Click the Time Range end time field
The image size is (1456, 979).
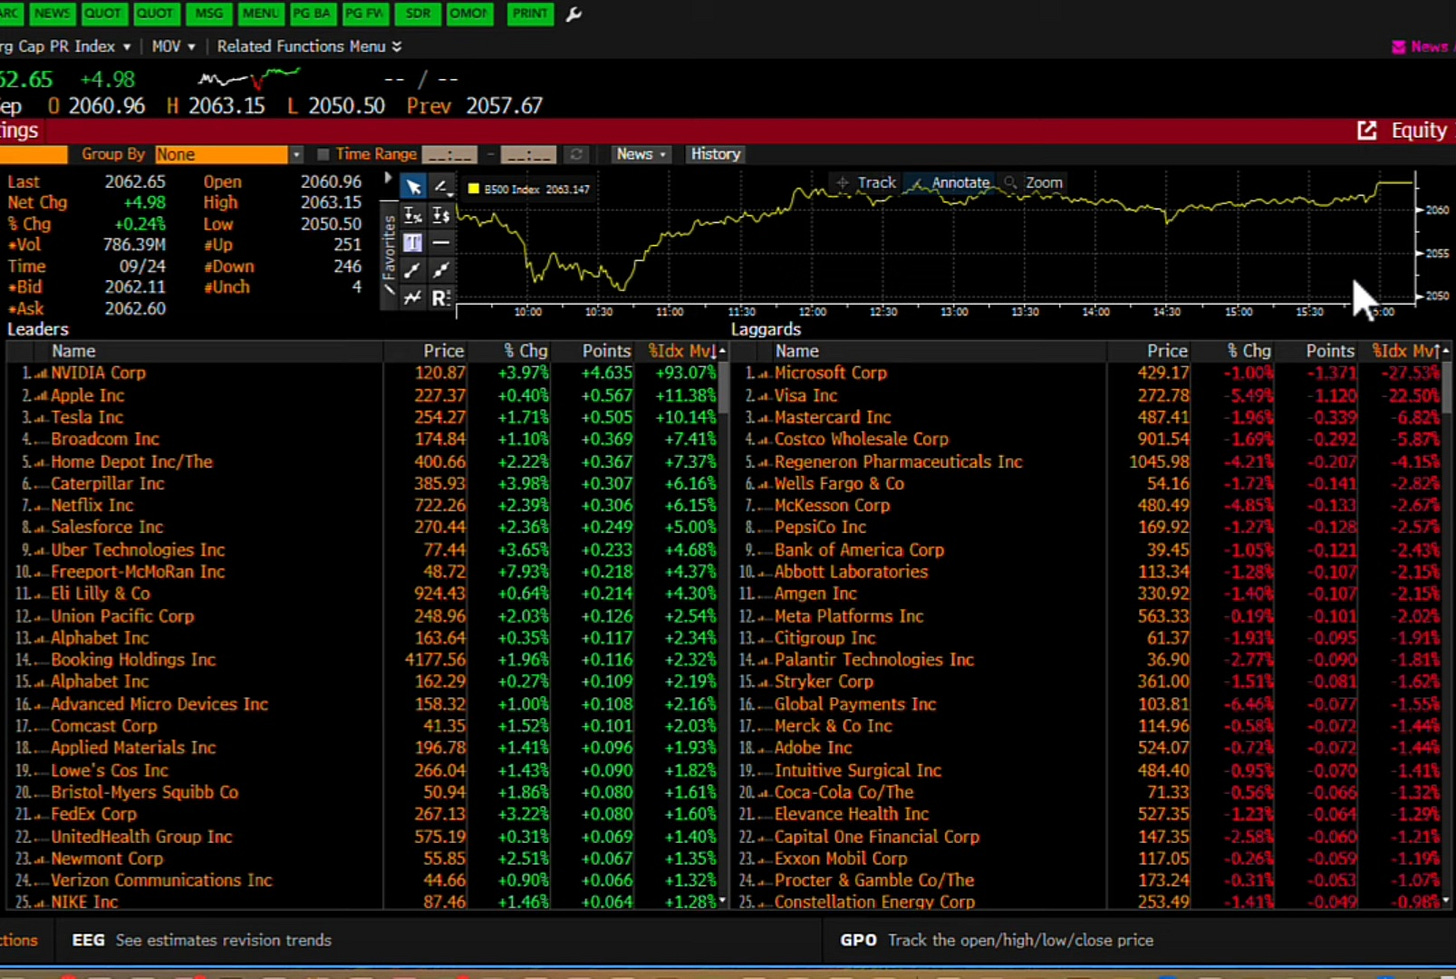[x=528, y=154]
